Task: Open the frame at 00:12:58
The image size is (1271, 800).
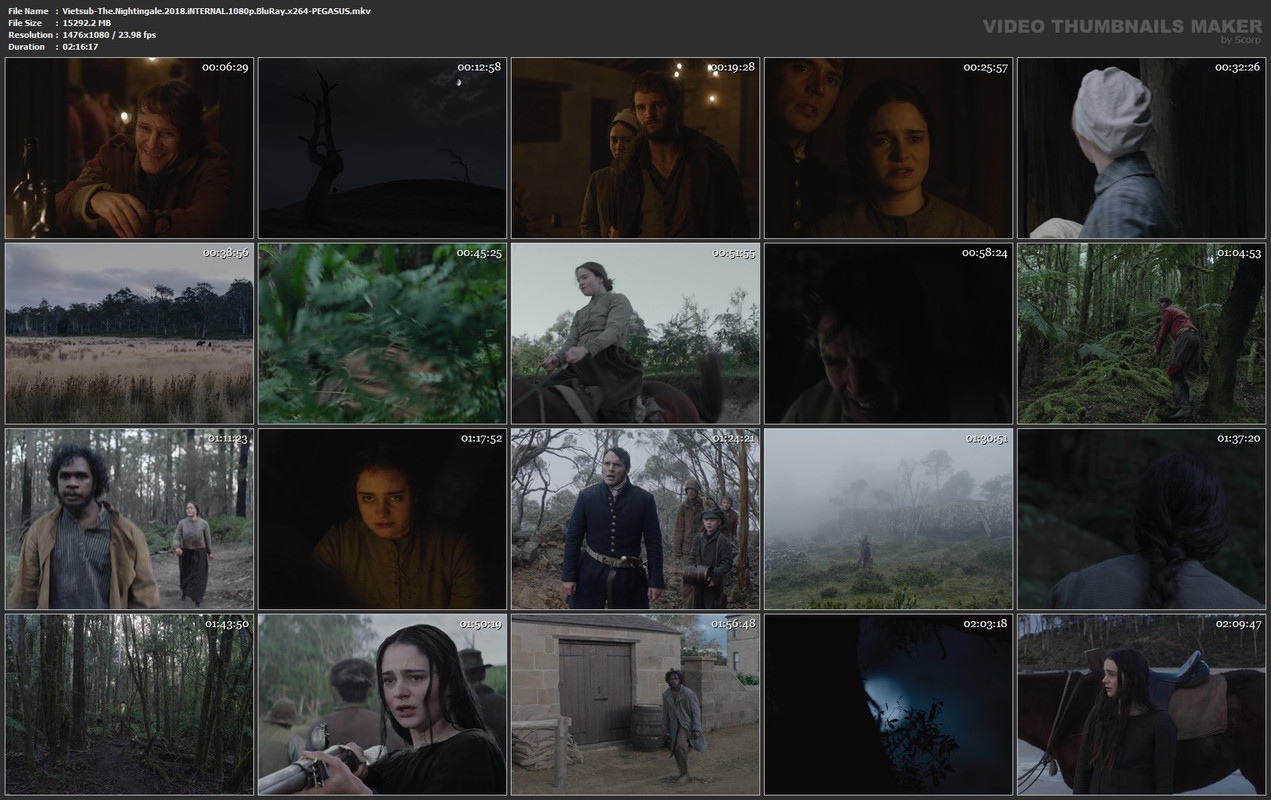Action: click(382, 148)
